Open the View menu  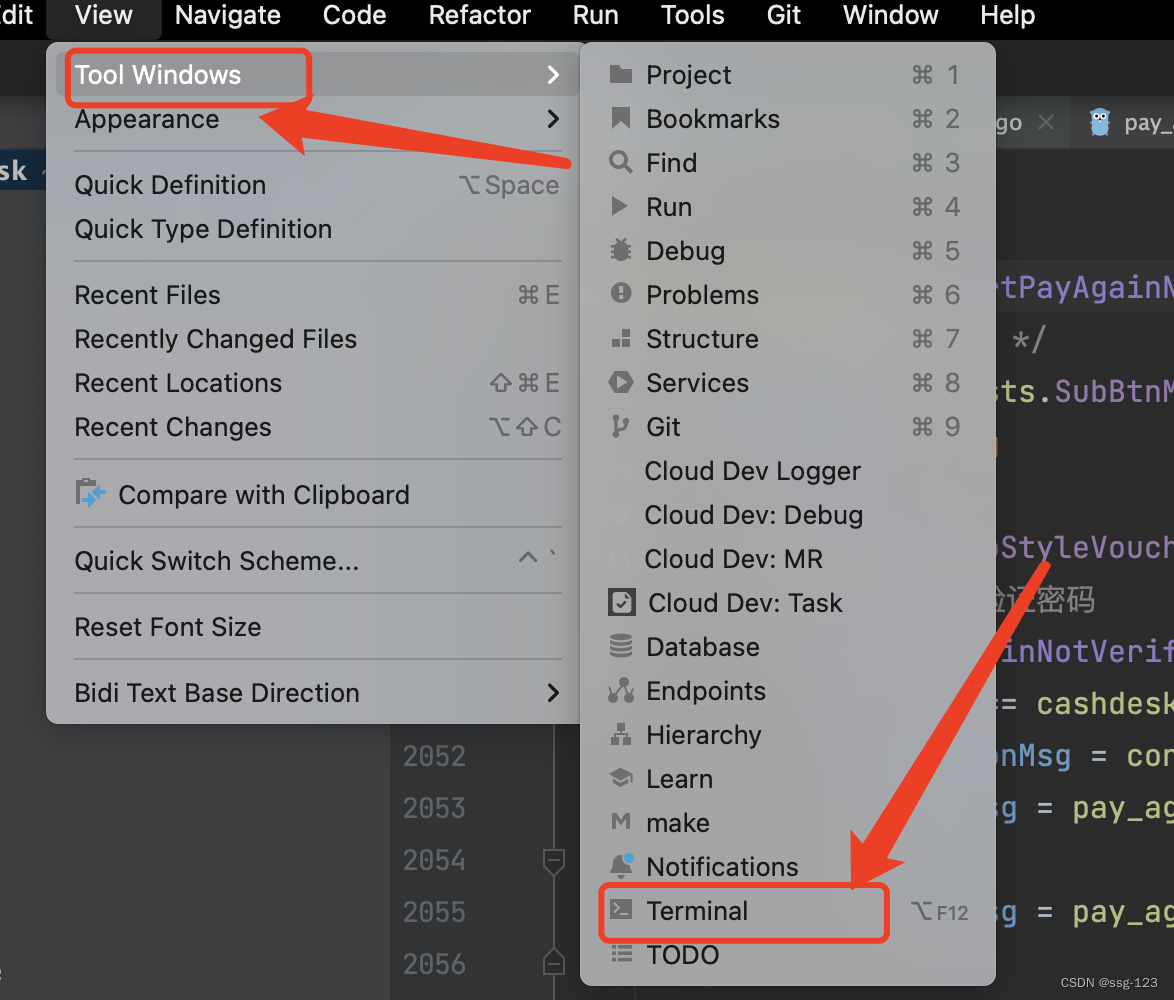(x=104, y=16)
